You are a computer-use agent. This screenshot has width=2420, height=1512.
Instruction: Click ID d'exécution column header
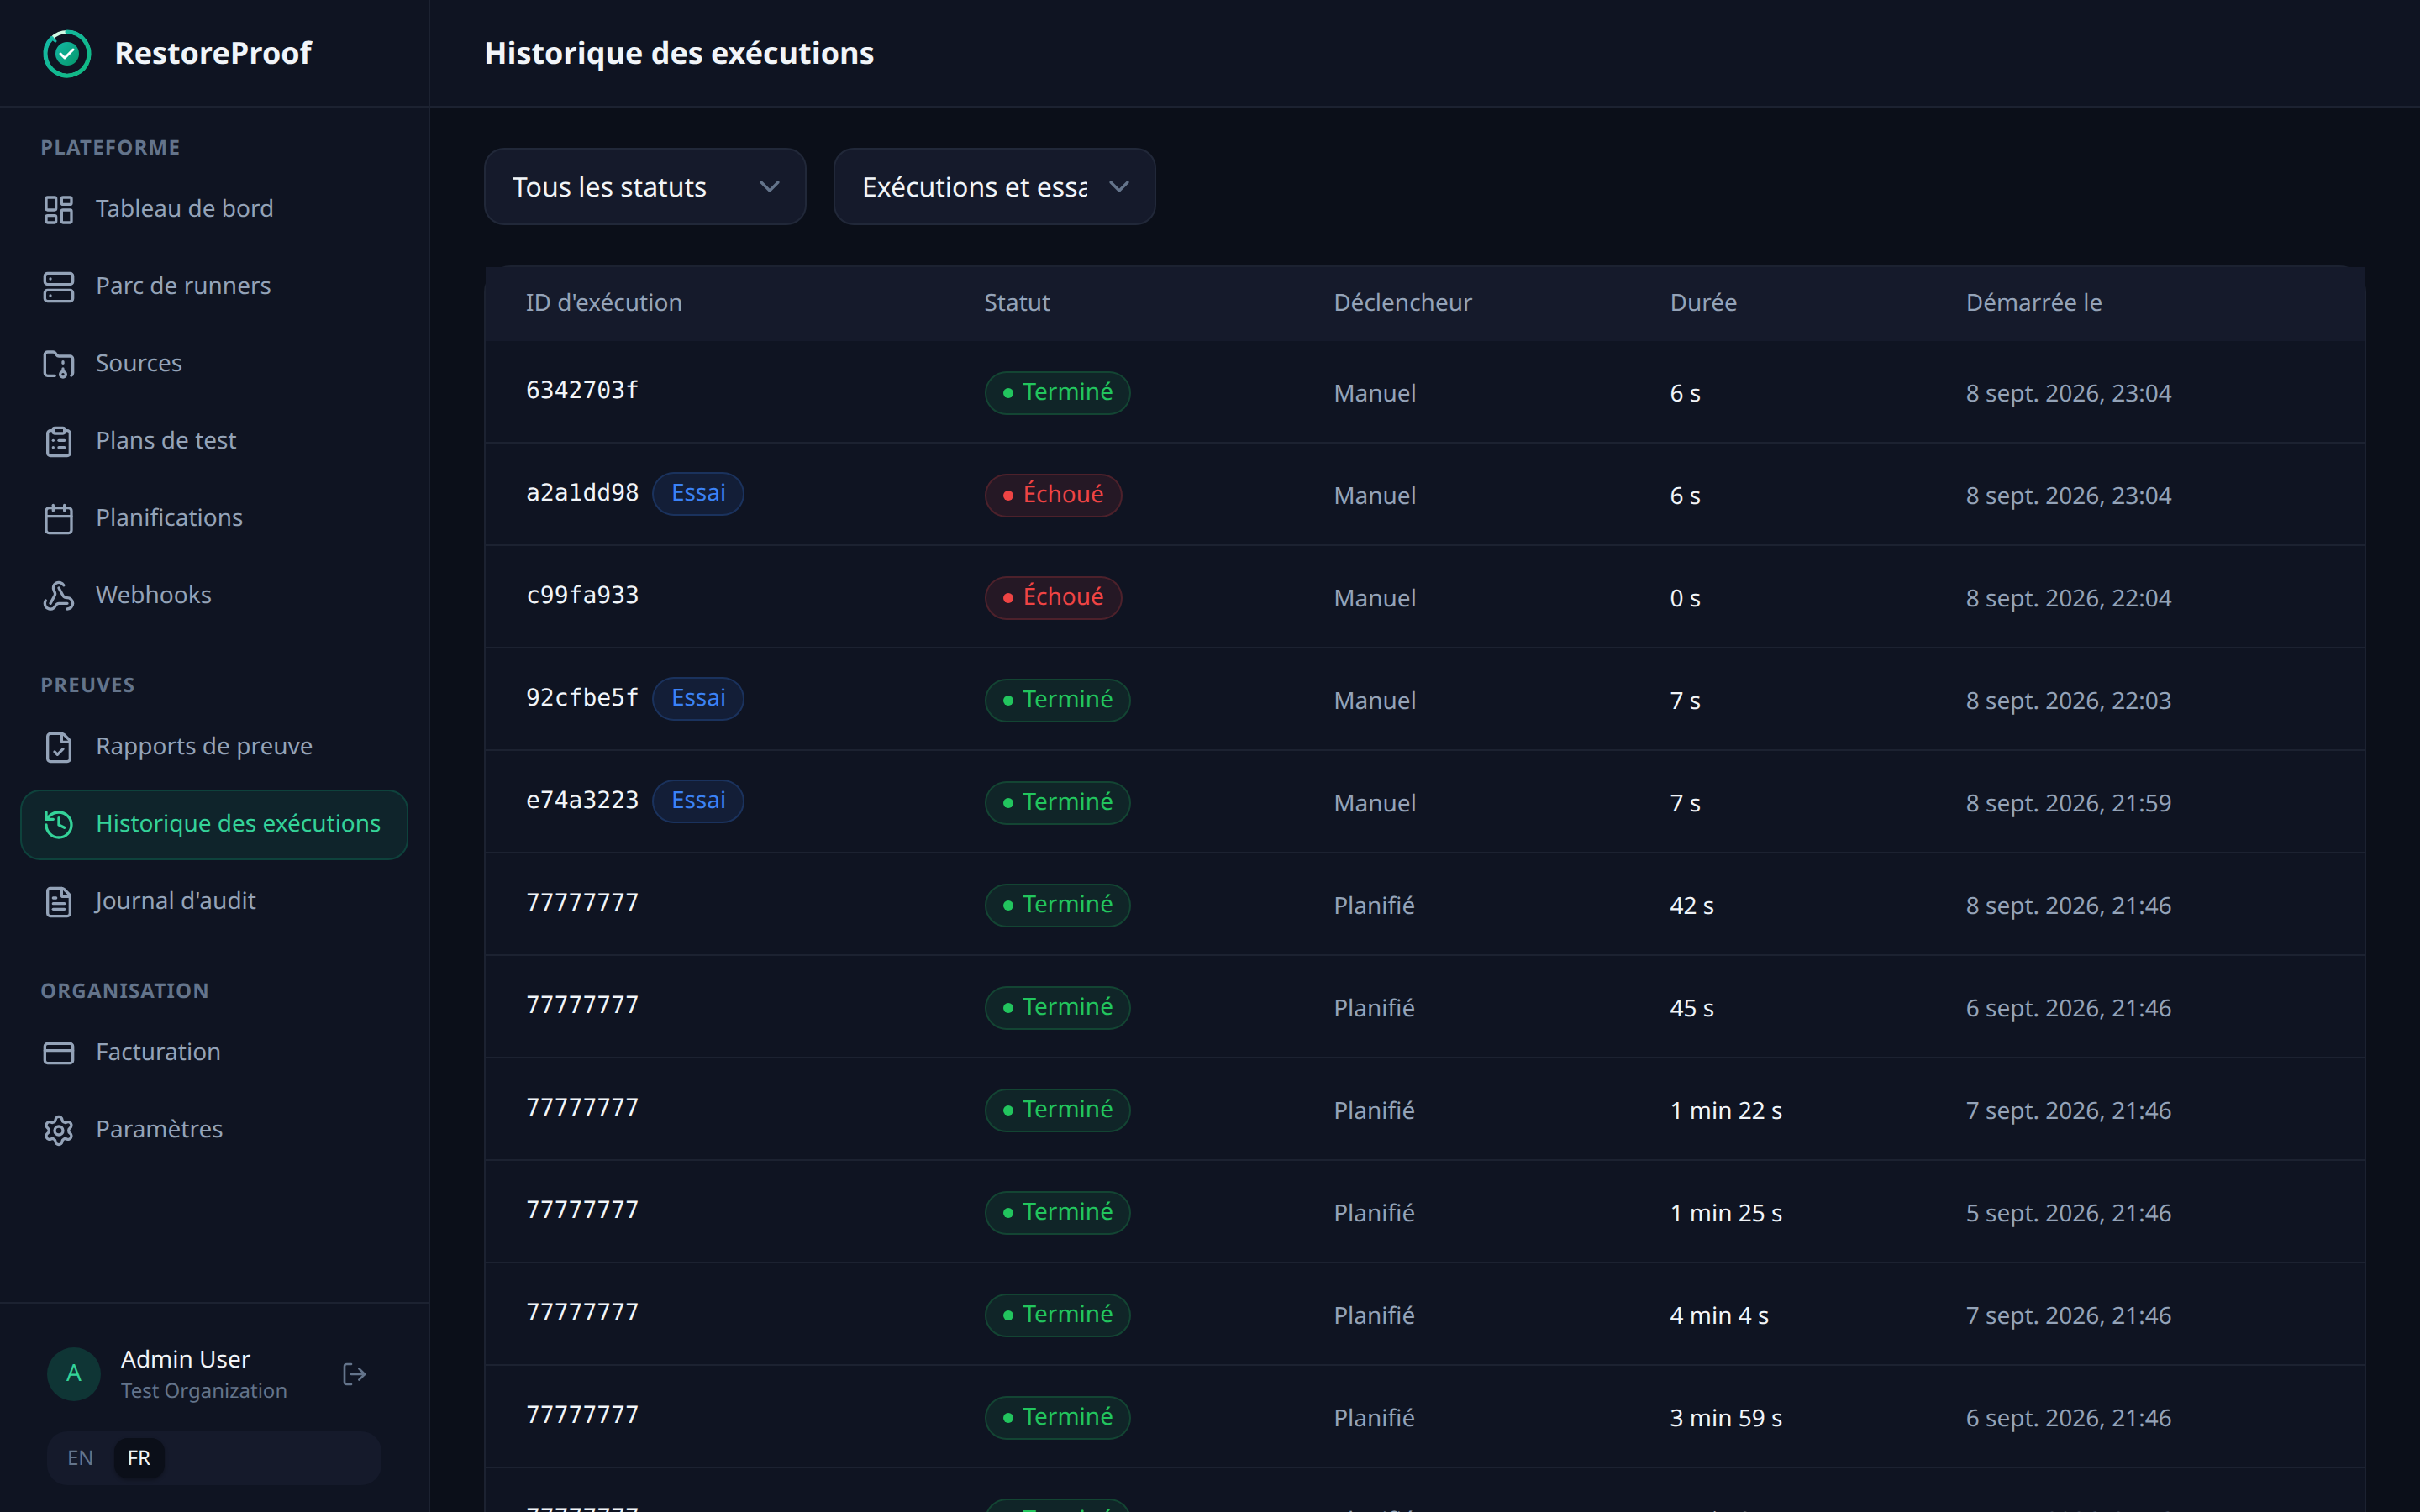(x=604, y=303)
